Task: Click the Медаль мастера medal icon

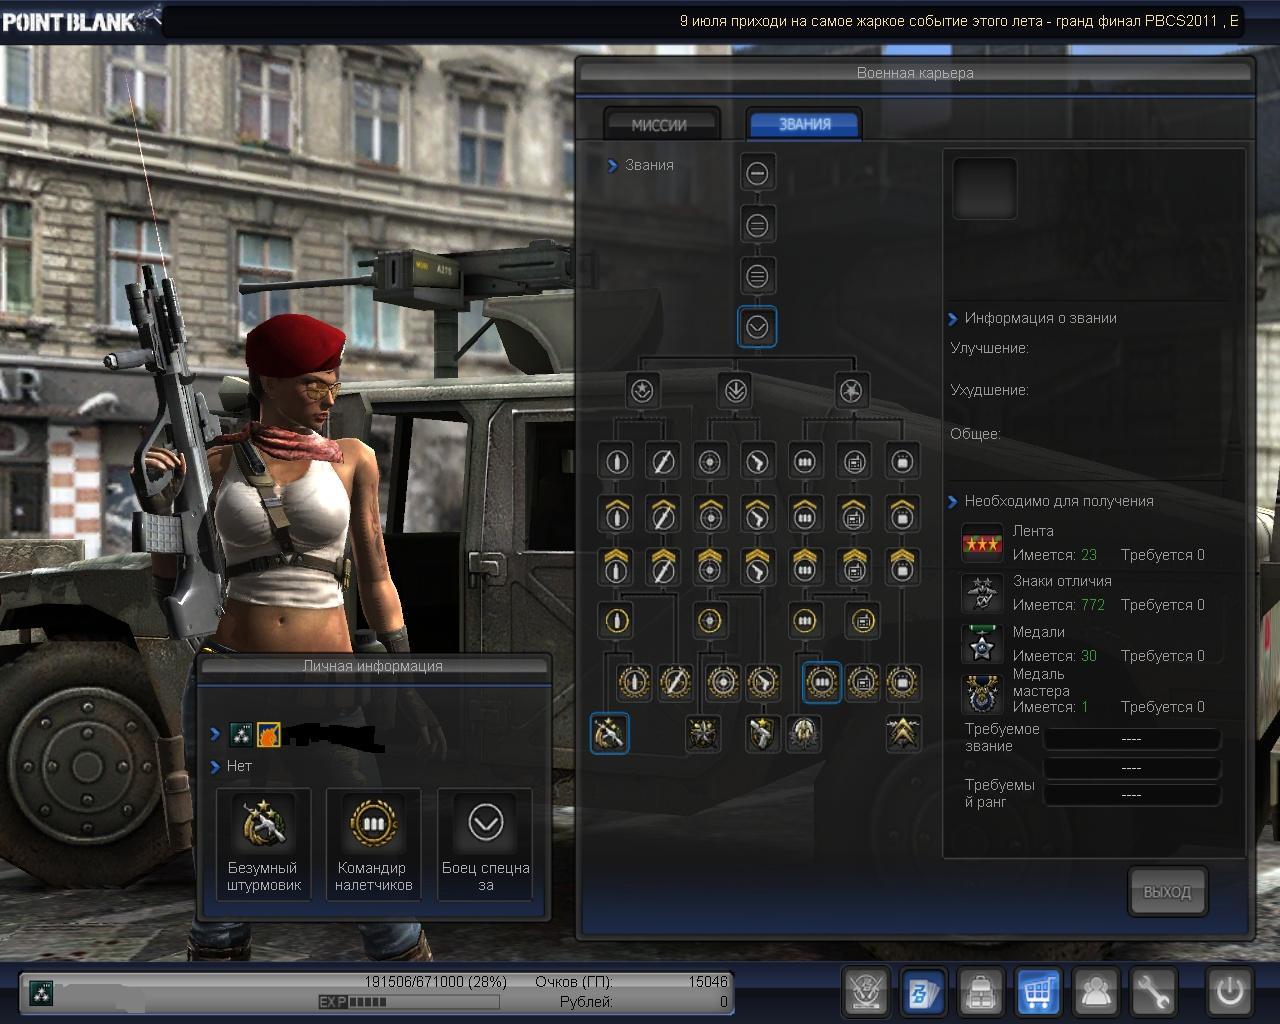Action: click(982, 695)
